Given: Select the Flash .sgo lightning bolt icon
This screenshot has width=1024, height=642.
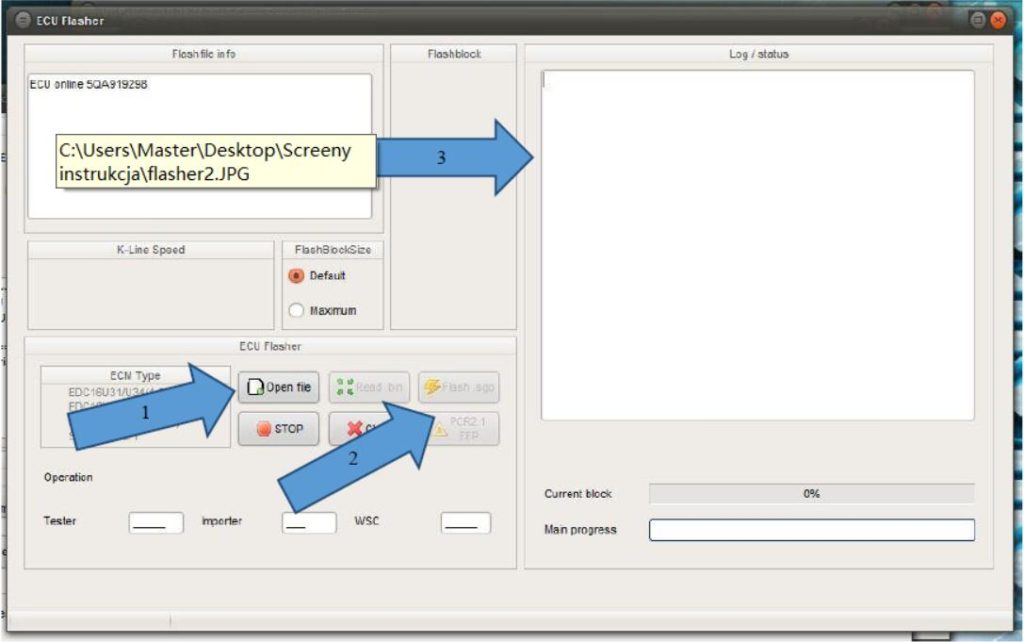Looking at the screenshot, I should [x=434, y=387].
